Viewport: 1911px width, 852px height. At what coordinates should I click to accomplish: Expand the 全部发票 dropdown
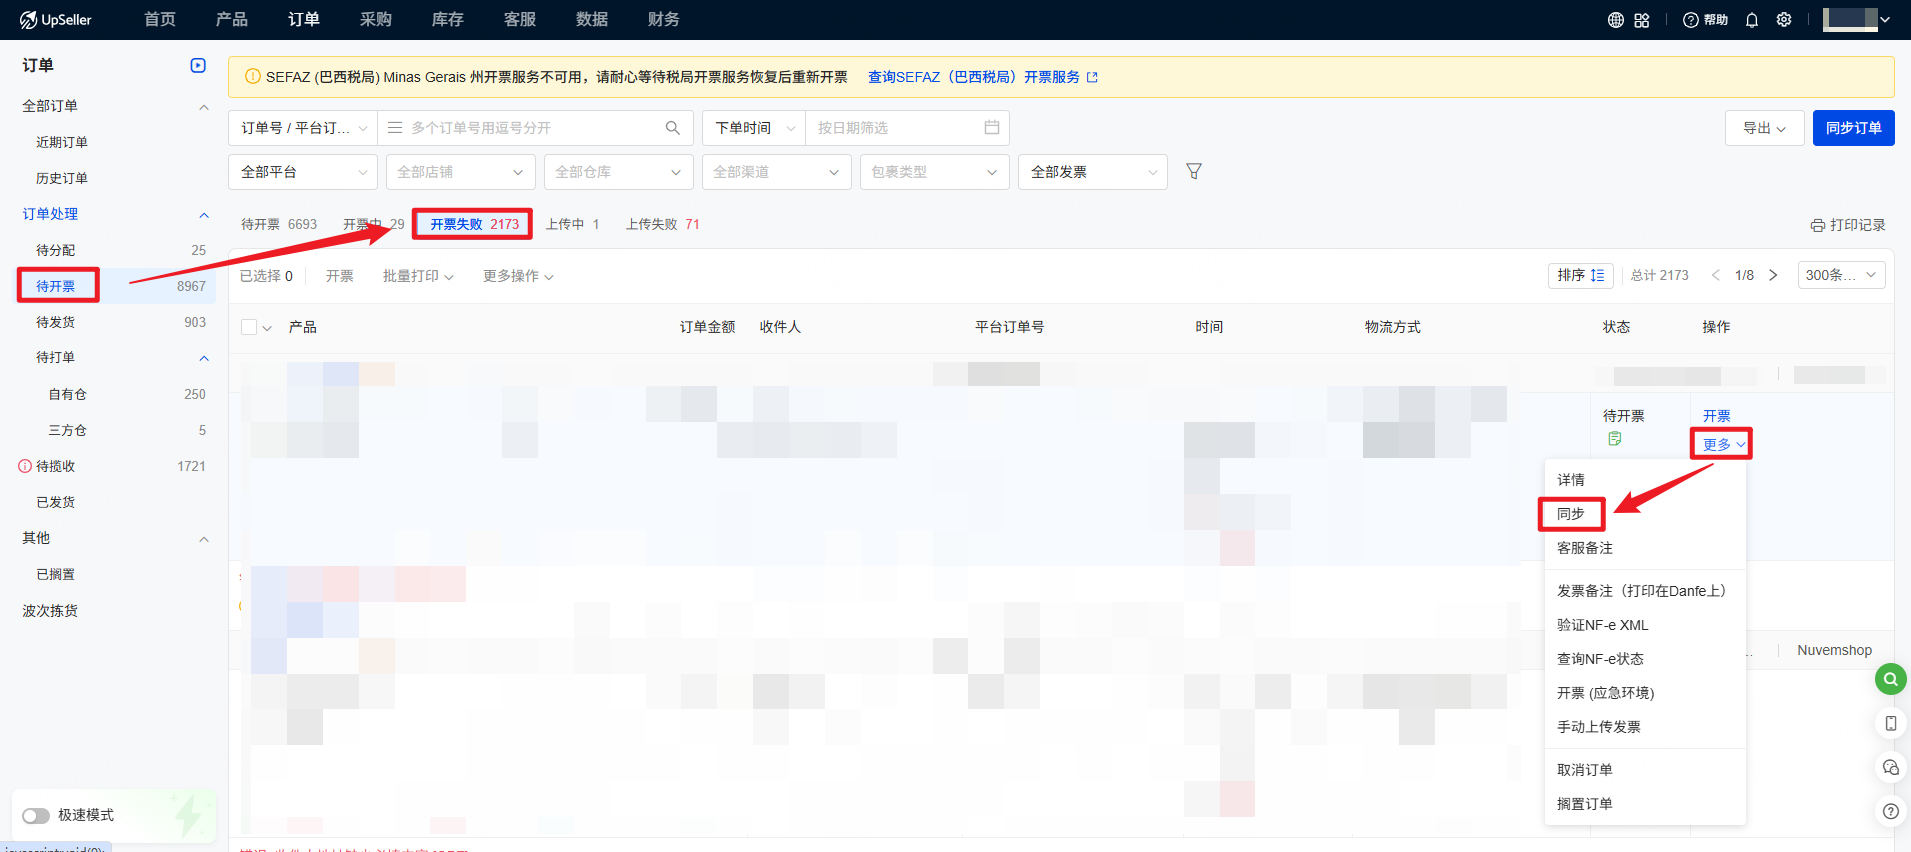click(x=1092, y=172)
